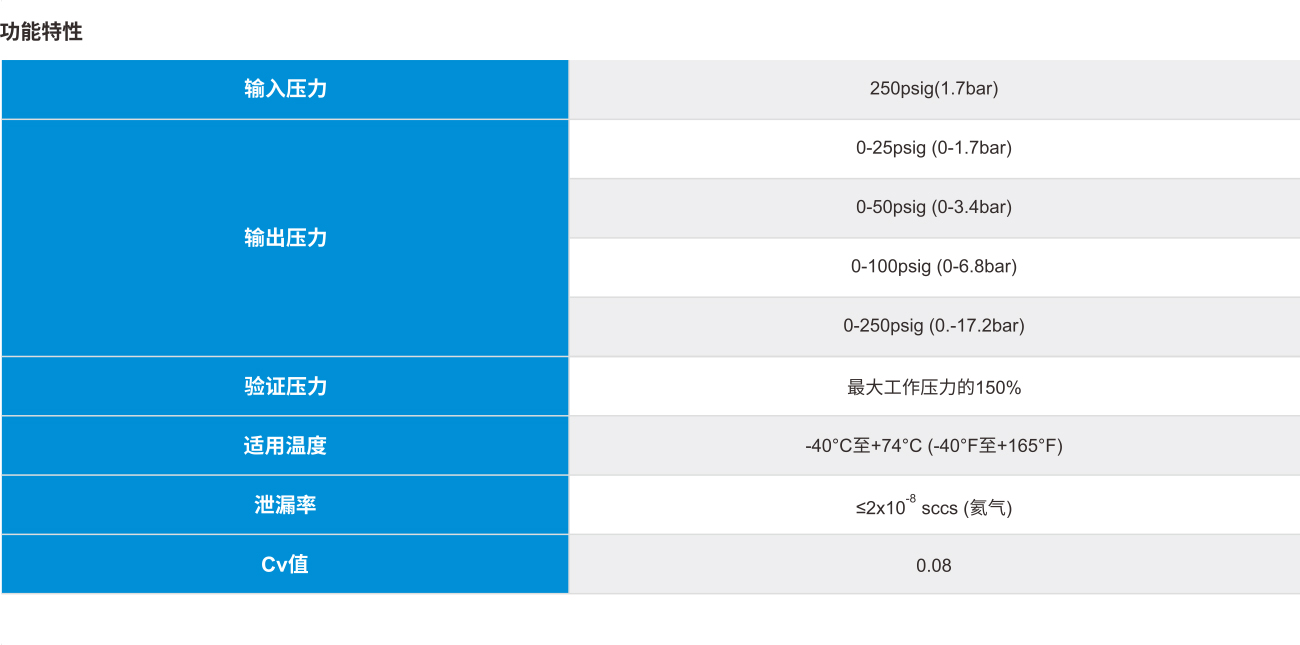
Task: Click the 0-50psig (0-3.4bar) row
Action: coord(934,208)
